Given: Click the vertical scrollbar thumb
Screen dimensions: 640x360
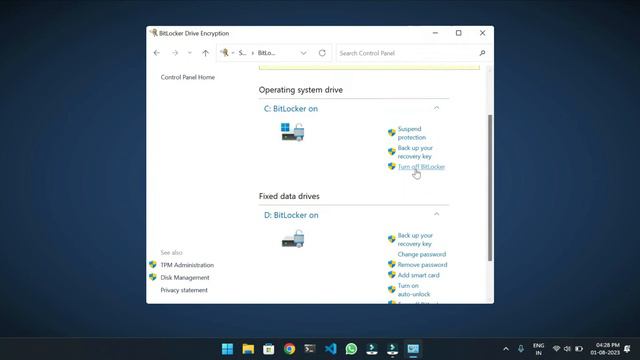Looking at the screenshot, I should tap(490, 188).
